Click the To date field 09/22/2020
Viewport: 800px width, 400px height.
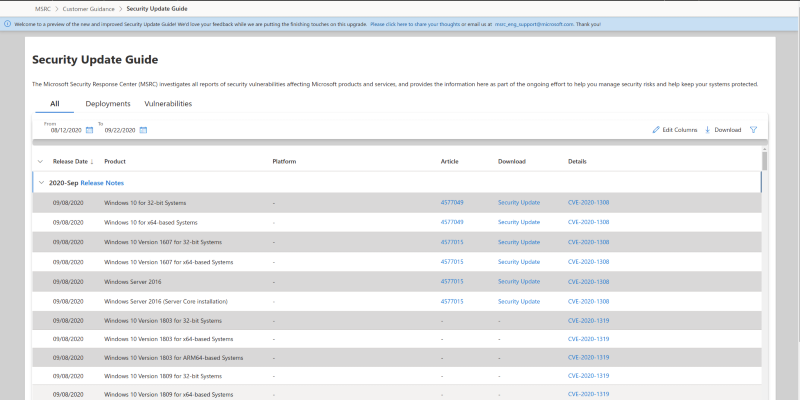point(120,130)
